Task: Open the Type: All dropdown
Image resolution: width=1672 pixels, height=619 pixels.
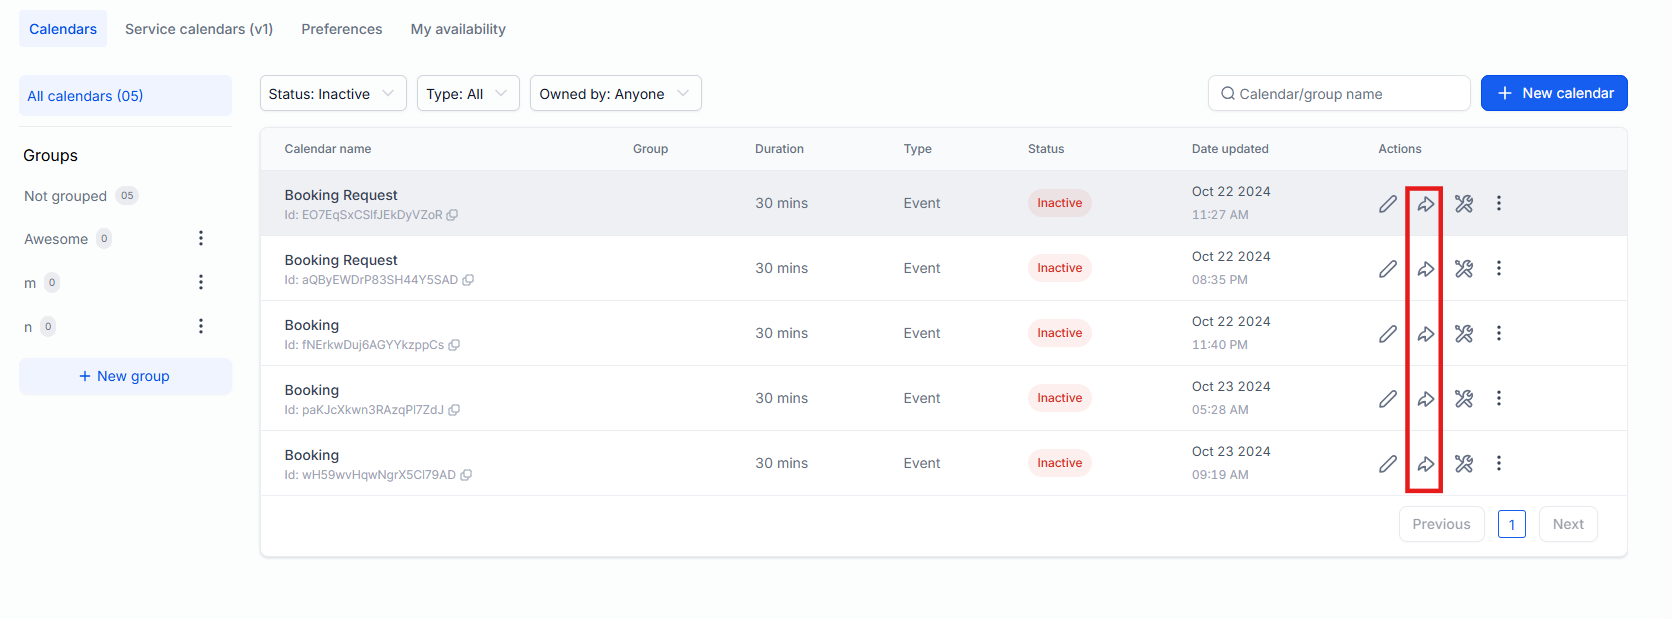Action: coord(467,94)
